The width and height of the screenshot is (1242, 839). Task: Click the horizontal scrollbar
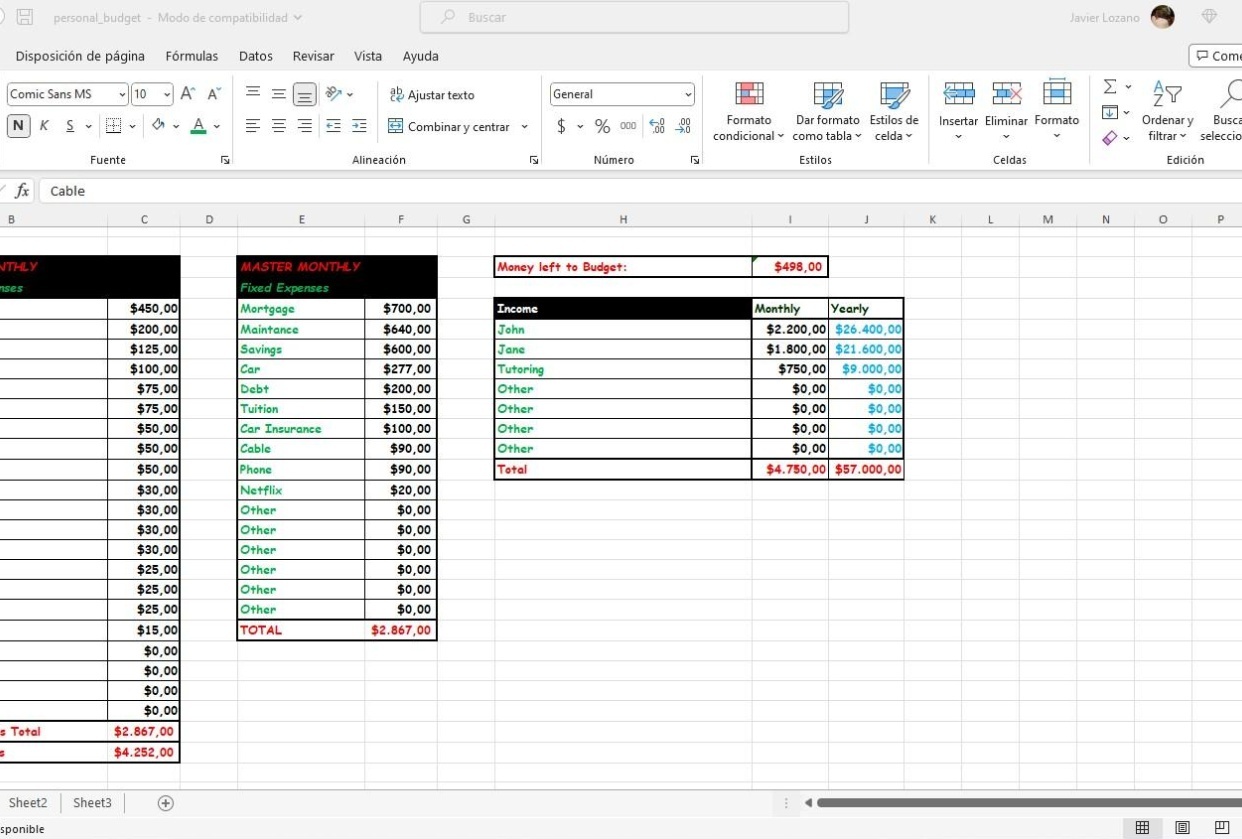pyautogui.click(x=1029, y=803)
